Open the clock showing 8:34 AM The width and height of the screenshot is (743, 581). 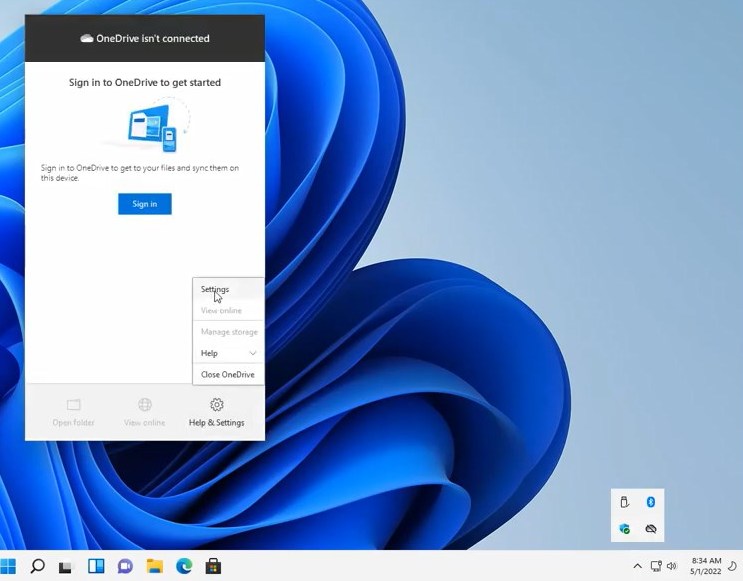pos(706,566)
